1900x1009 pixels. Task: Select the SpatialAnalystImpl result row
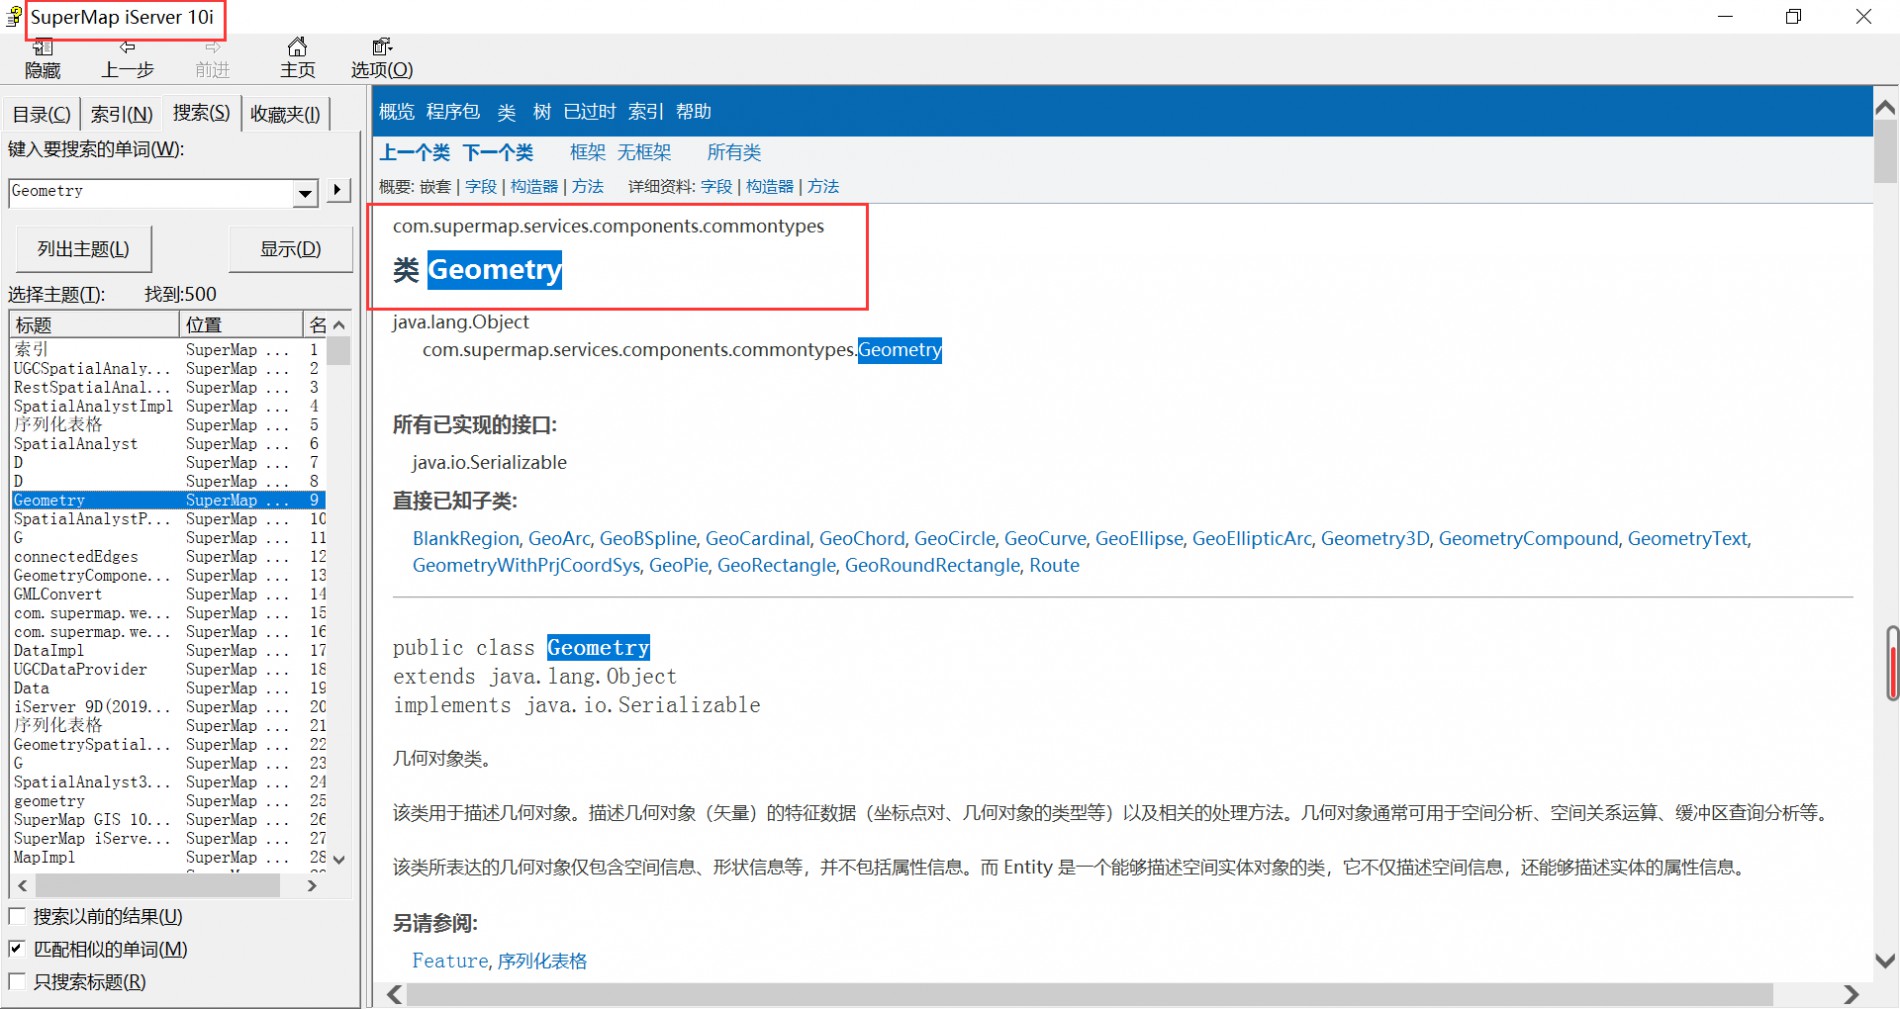tap(167, 406)
